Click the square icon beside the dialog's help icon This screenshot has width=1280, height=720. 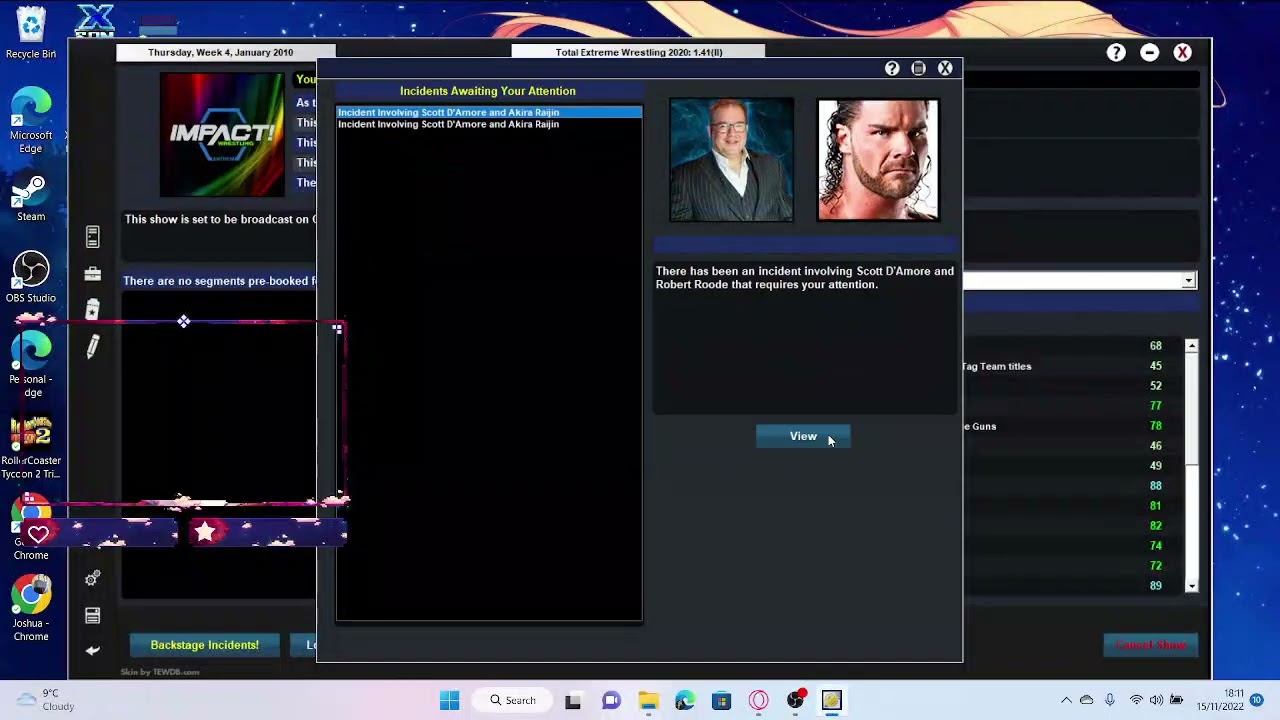click(918, 68)
